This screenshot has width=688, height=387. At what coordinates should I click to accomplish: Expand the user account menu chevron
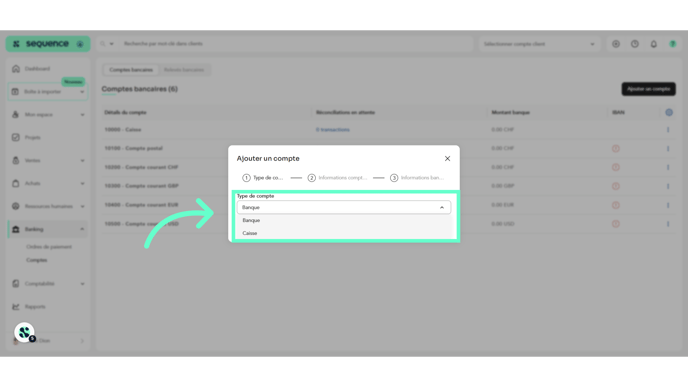click(x=82, y=341)
